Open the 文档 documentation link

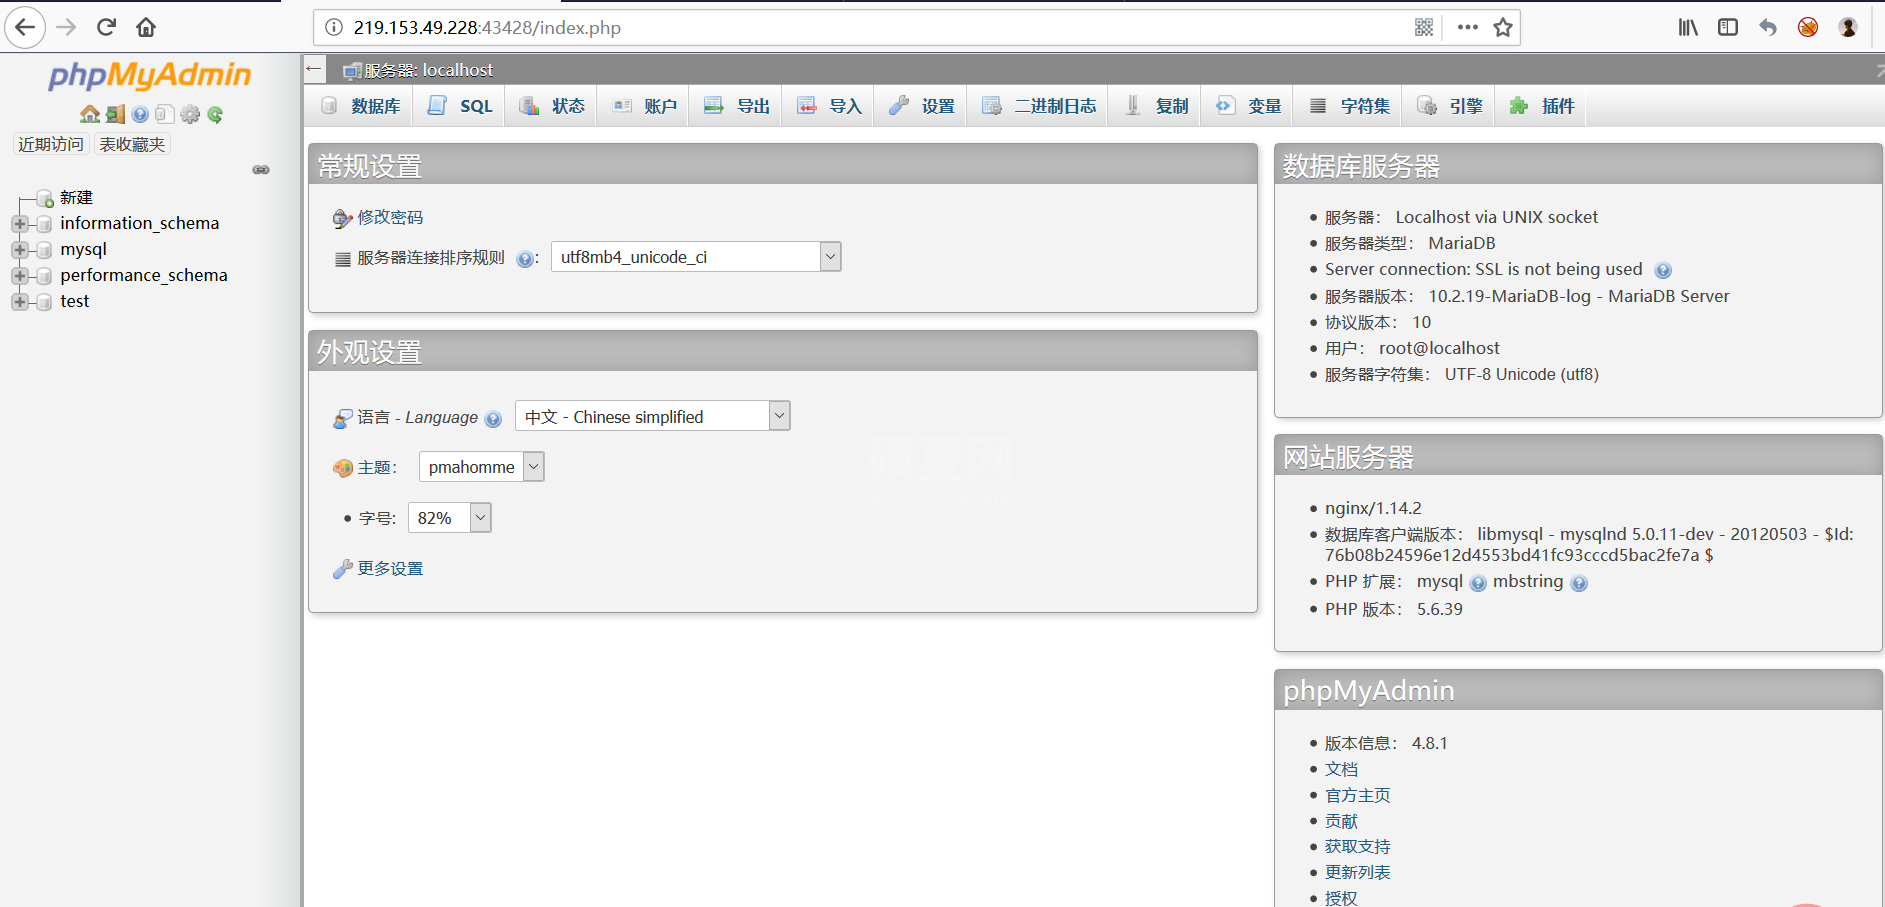(1341, 769)
